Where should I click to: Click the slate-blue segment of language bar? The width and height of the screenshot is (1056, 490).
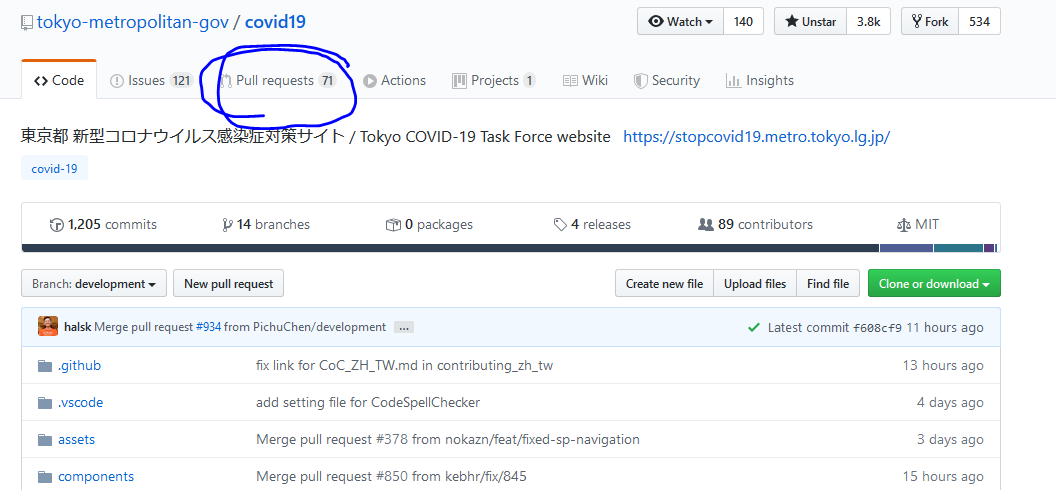tap(906, 248)
